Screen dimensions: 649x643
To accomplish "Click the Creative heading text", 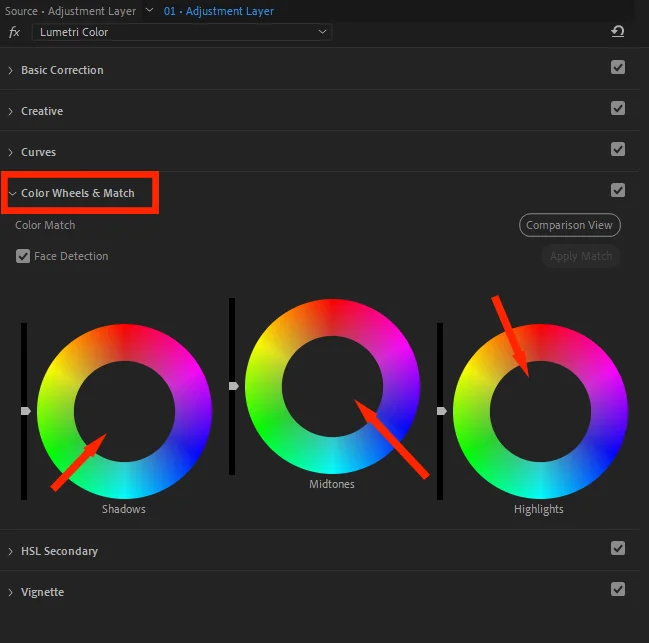I will pos(42,111).
